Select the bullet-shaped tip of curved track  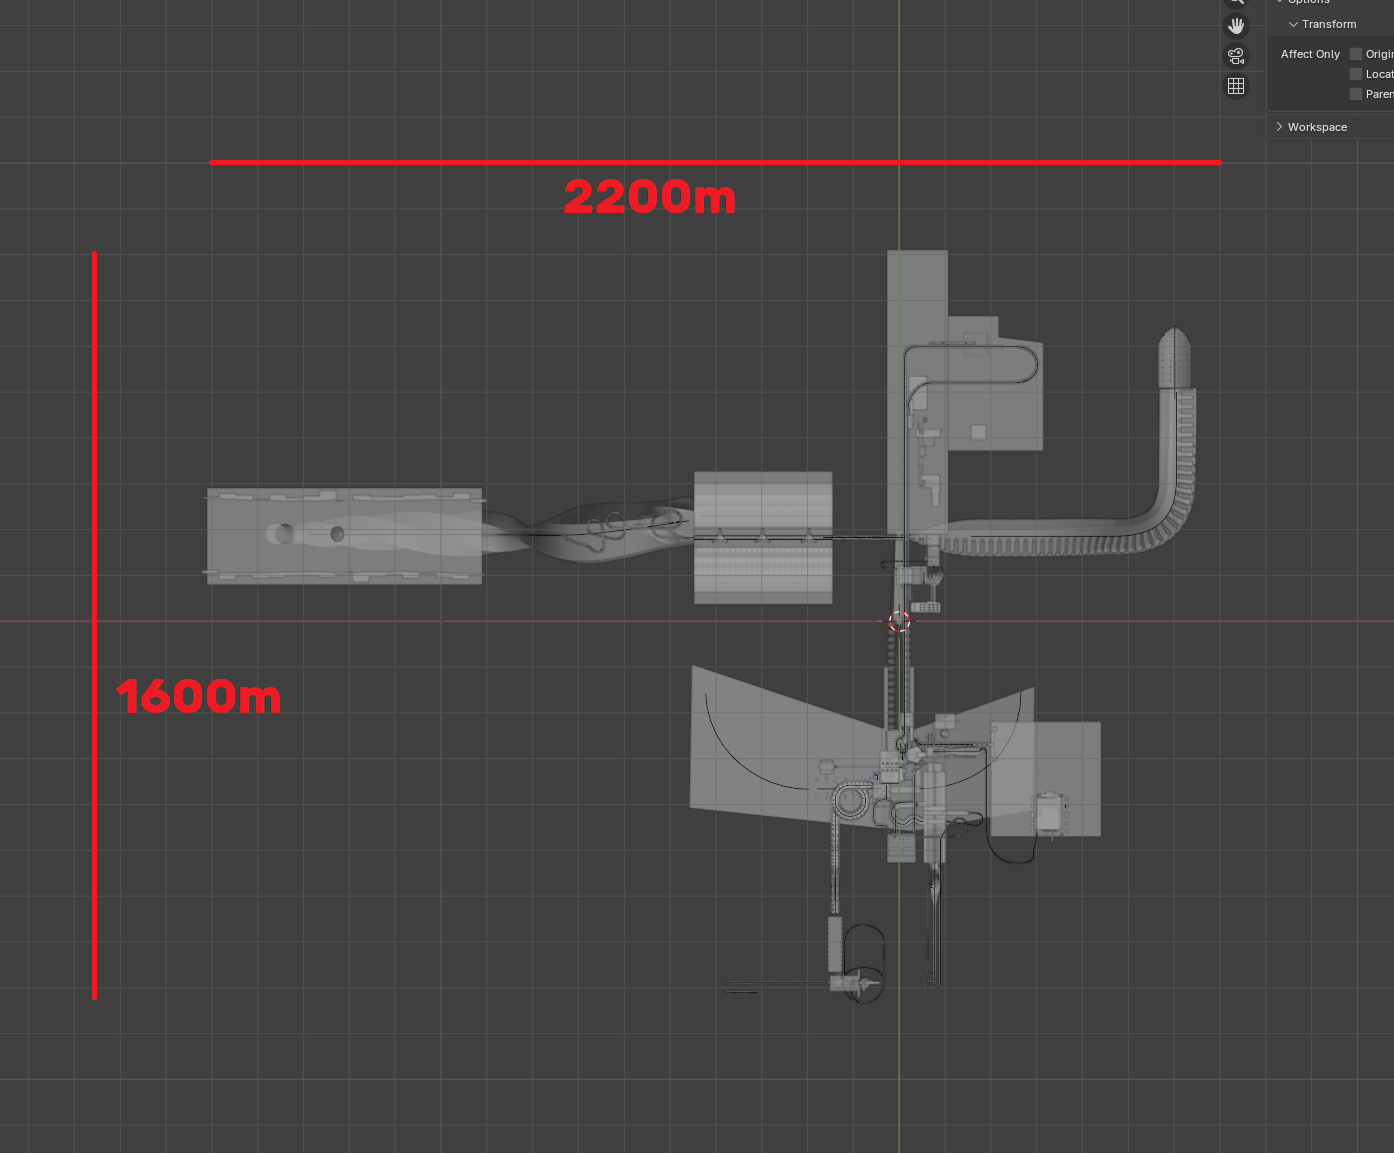pyautogui.click(x=1174, y=357)
